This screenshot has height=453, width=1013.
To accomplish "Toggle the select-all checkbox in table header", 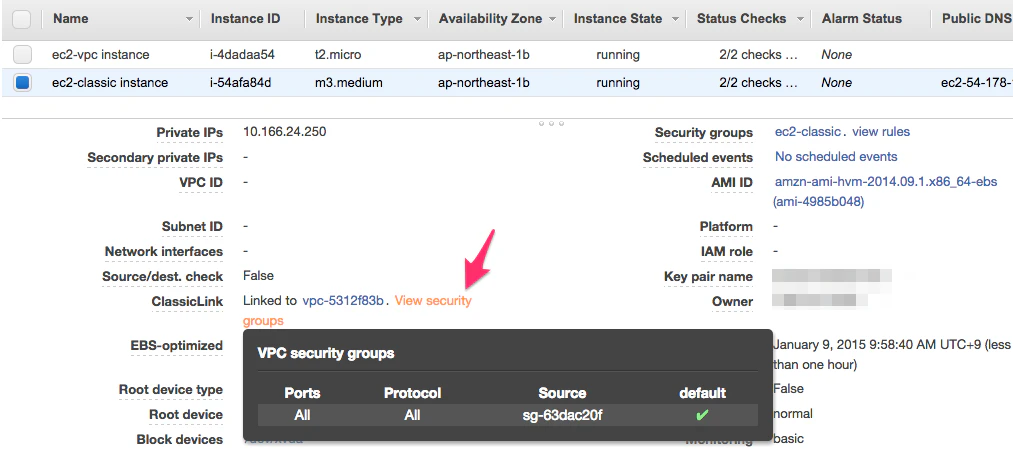I will [x=21, y=19].
